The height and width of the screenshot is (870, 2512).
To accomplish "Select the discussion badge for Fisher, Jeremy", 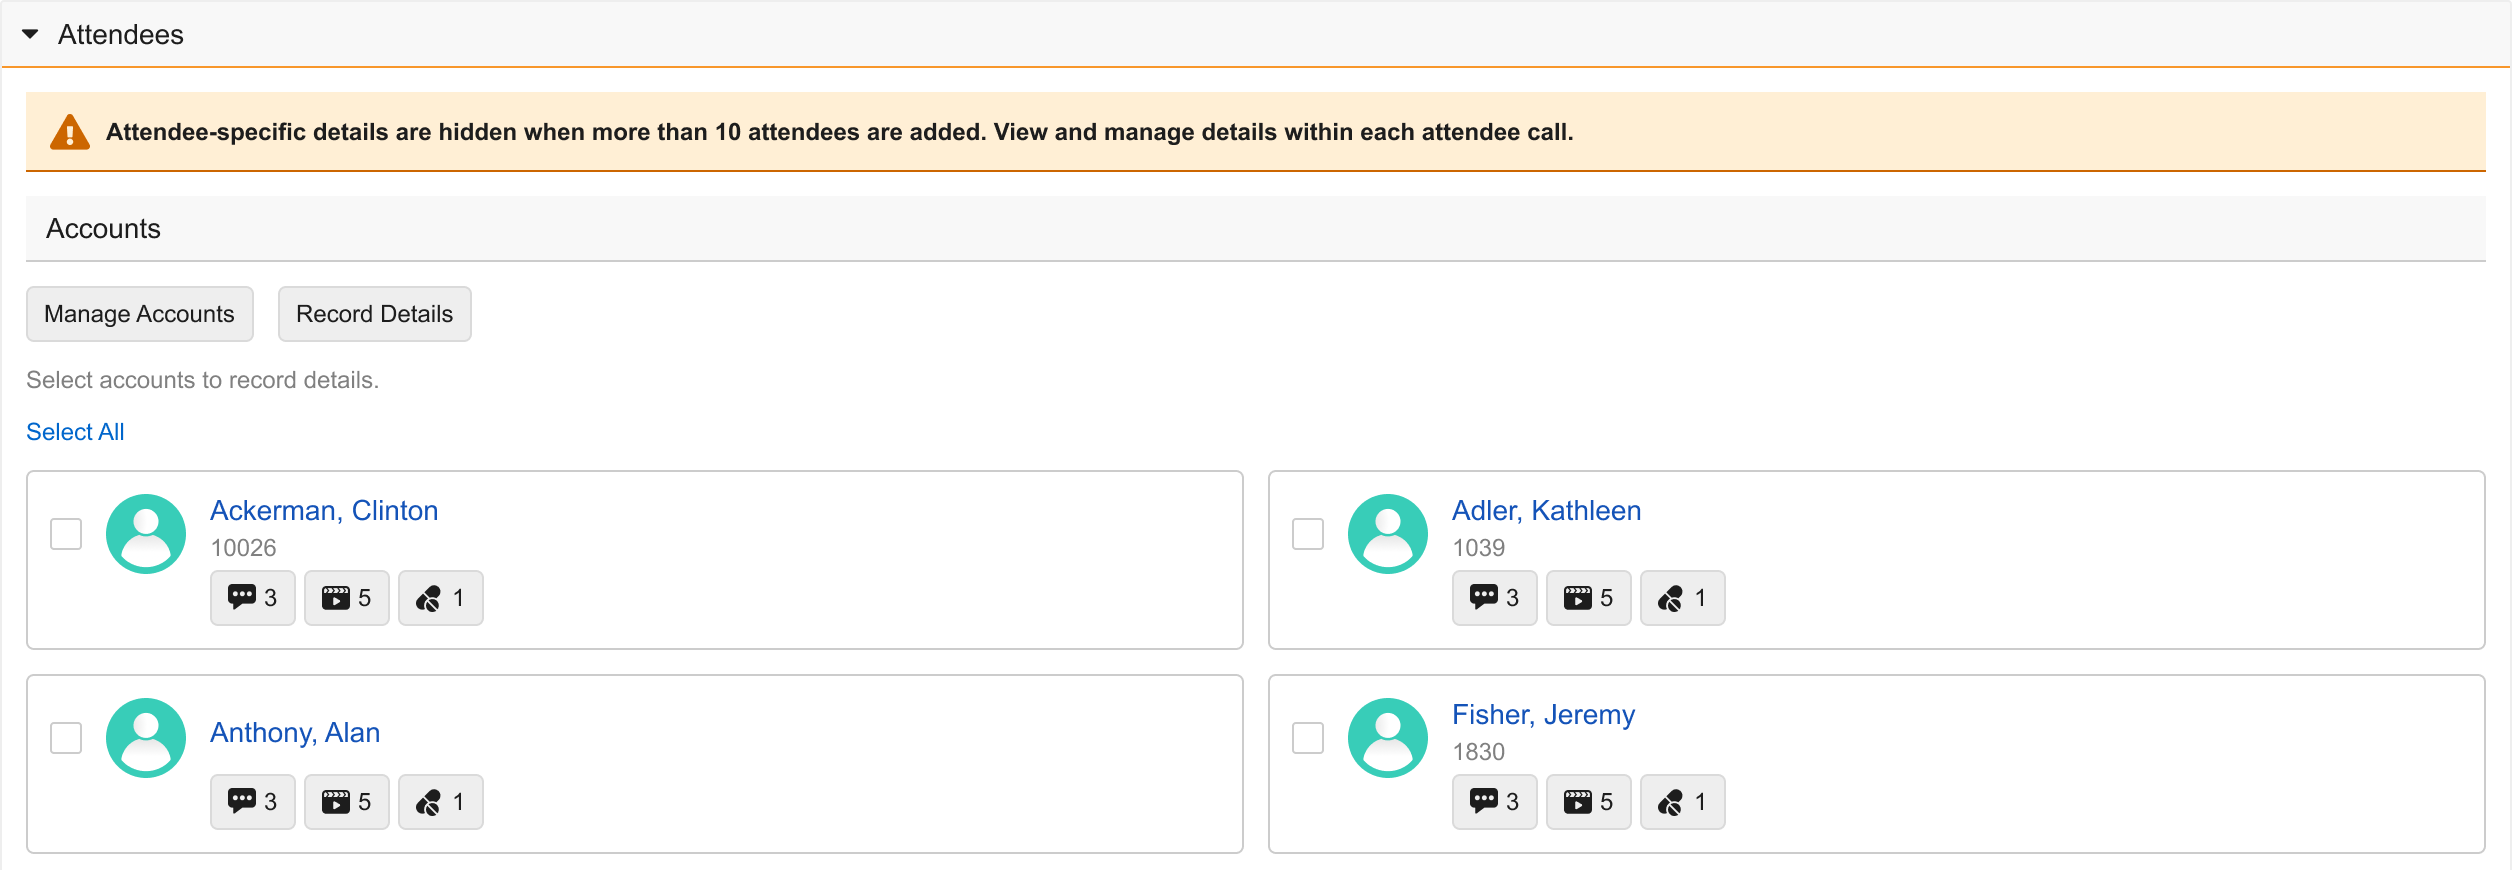I will click(x=1494, y=802).
